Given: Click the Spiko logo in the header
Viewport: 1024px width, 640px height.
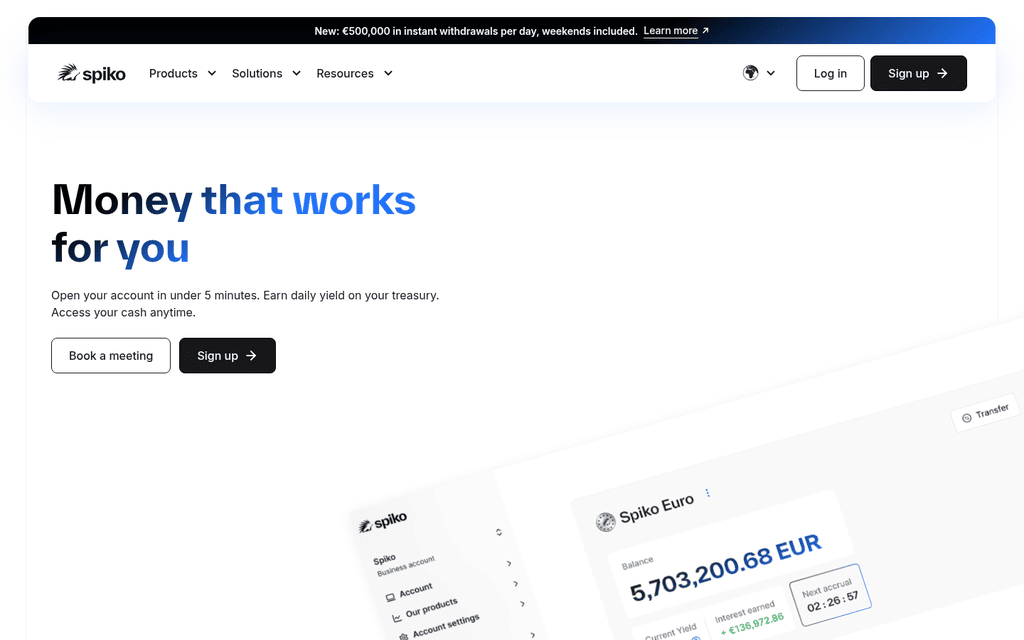Looking at the screenshot, I should pos(91,73).
